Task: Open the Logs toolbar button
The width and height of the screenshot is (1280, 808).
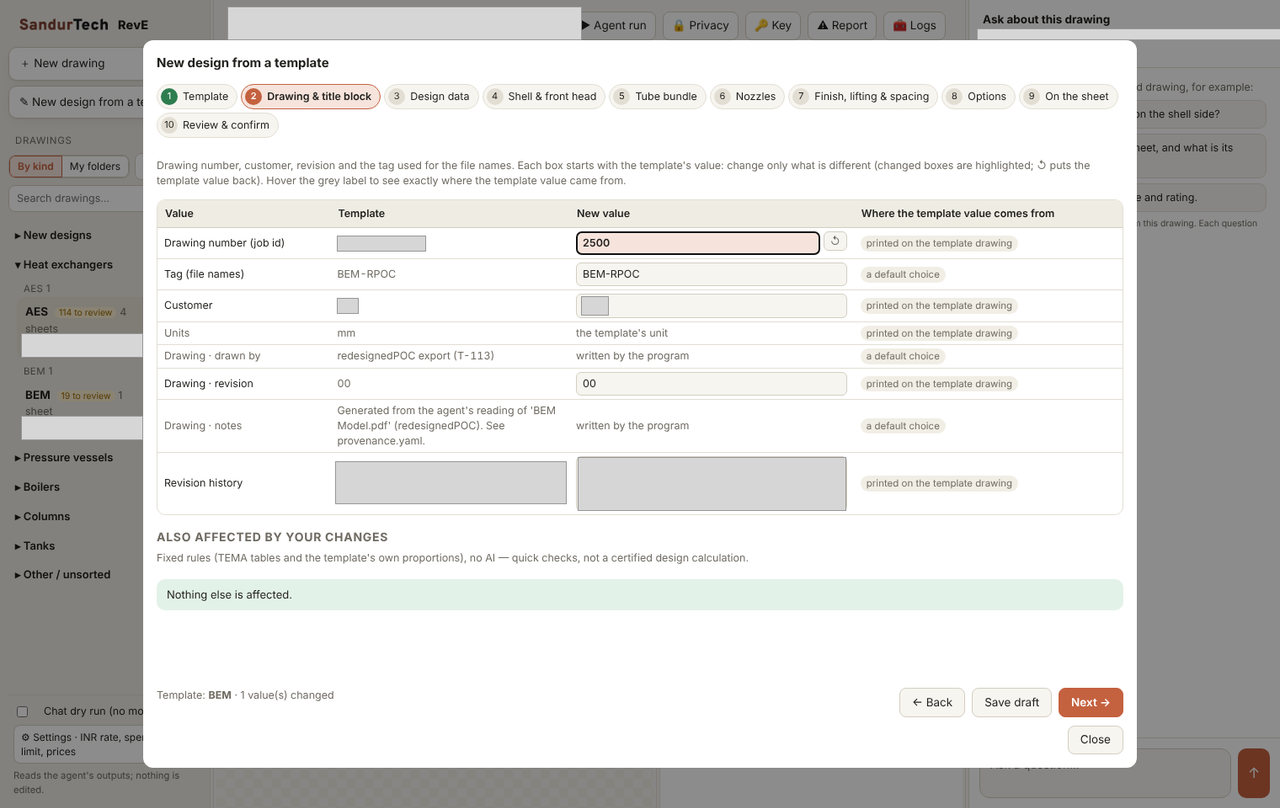Action: 914,25
